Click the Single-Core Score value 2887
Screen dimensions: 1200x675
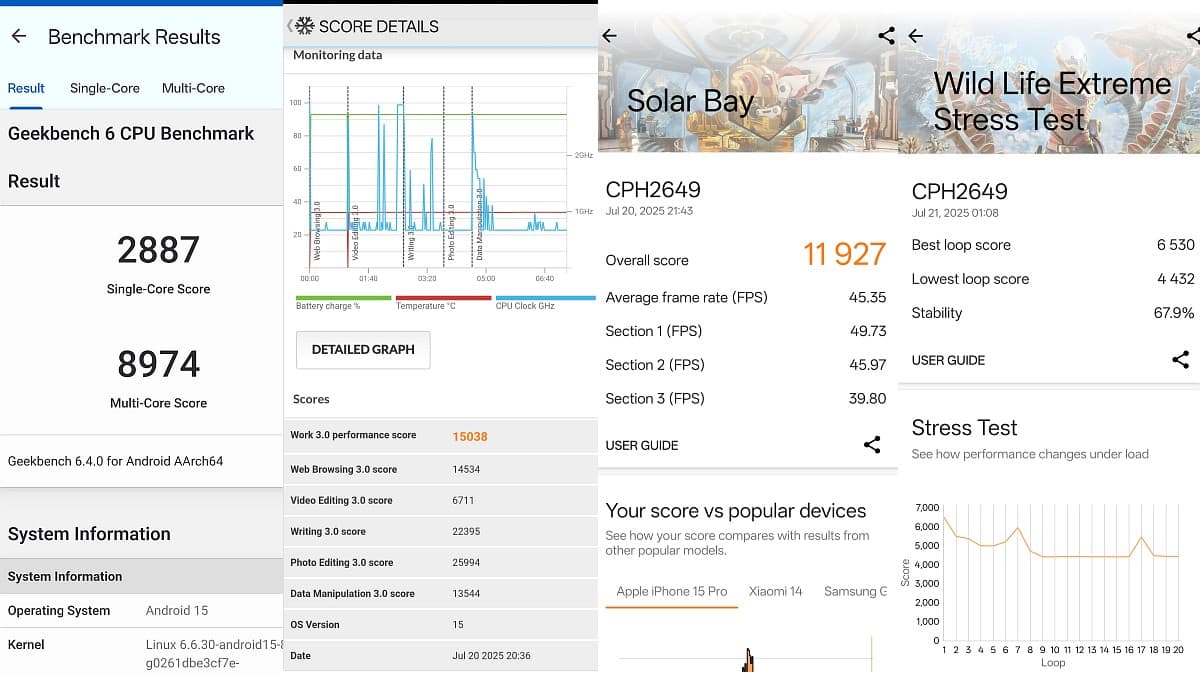click(x=158, y=250)
